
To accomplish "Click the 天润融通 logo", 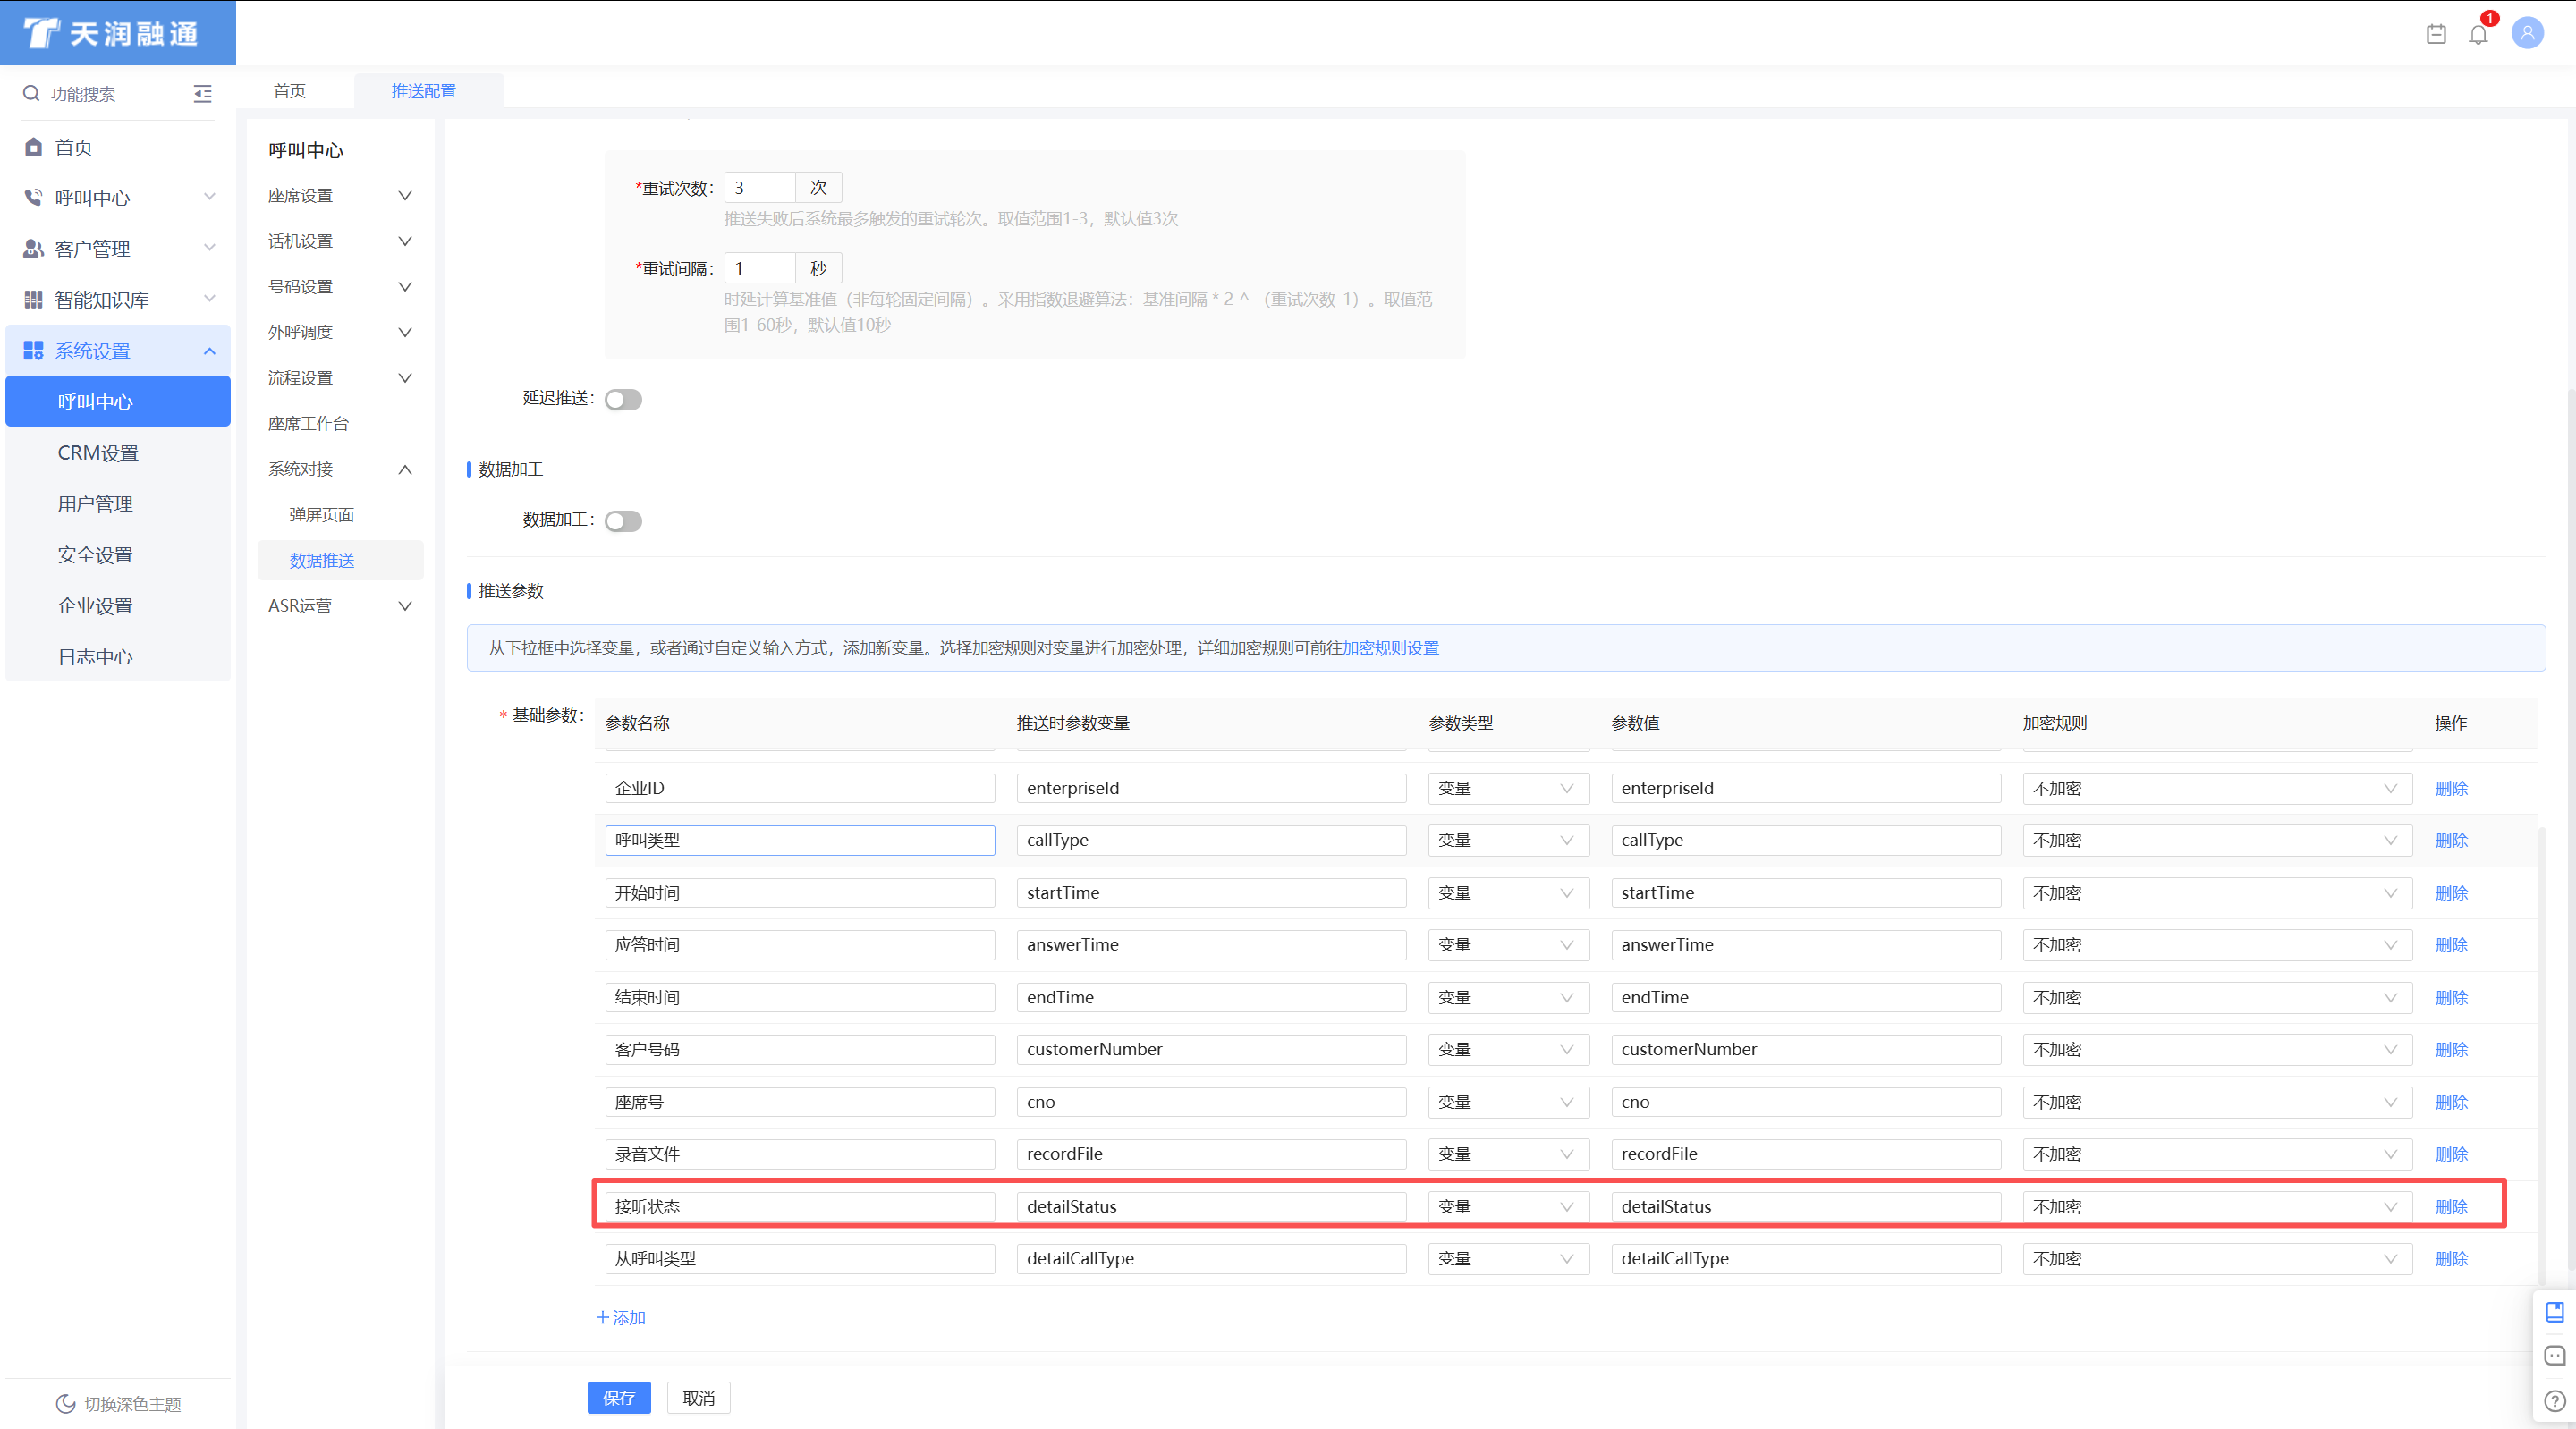I will pyautogui.click(x=111, y=34).
